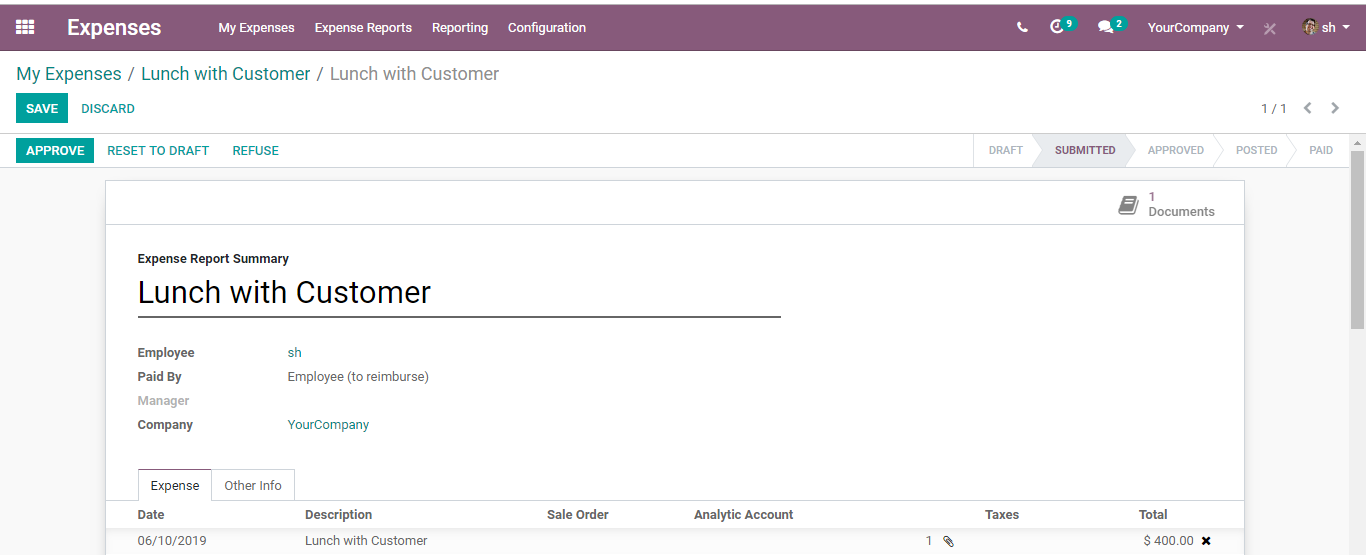Click My Expenses breadcrumb link
This screenshot has width=1366, height=555.
tap(69, 74)
